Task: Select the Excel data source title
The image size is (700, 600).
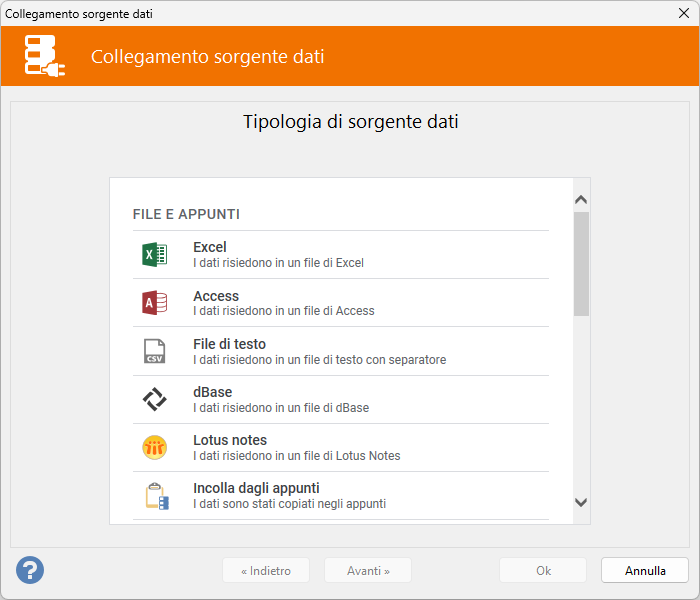Action: click(210, 247)
